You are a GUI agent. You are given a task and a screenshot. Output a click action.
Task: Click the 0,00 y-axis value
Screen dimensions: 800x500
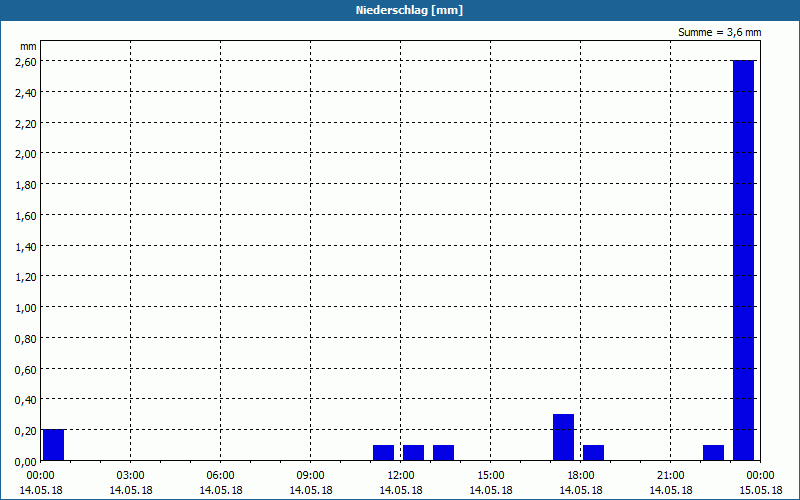28,461
